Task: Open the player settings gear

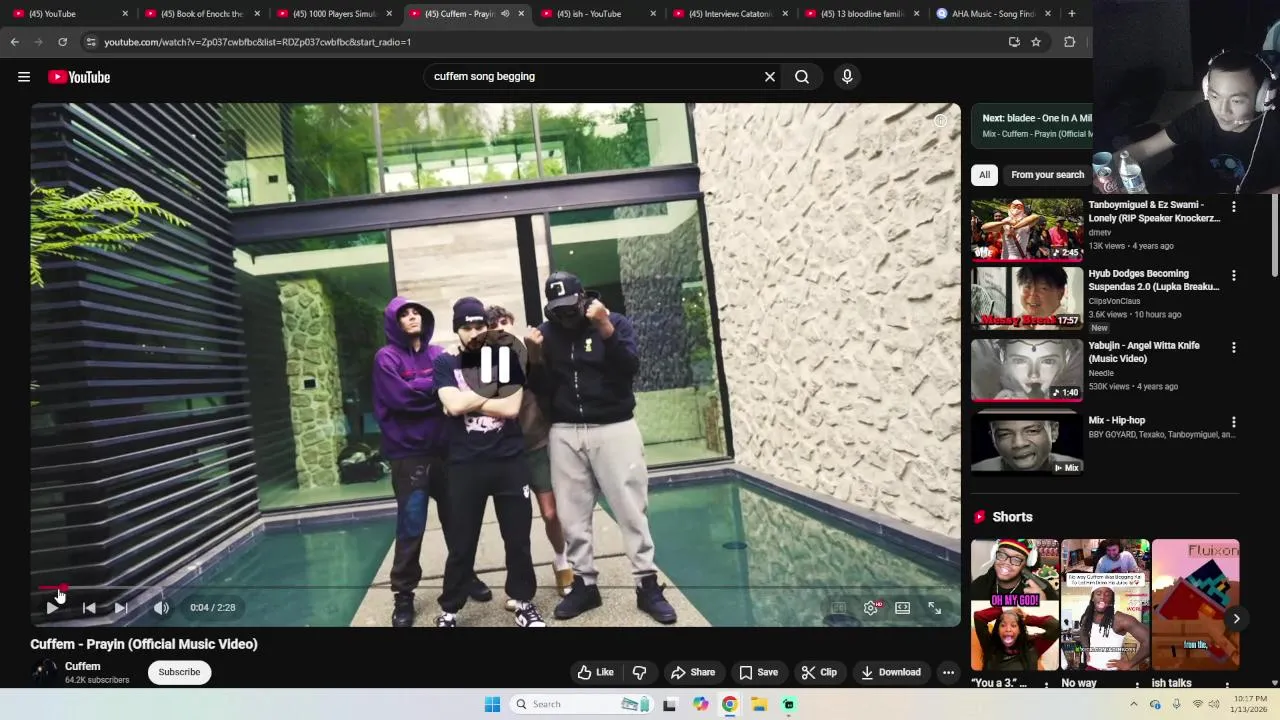Action: pos(871,607)
